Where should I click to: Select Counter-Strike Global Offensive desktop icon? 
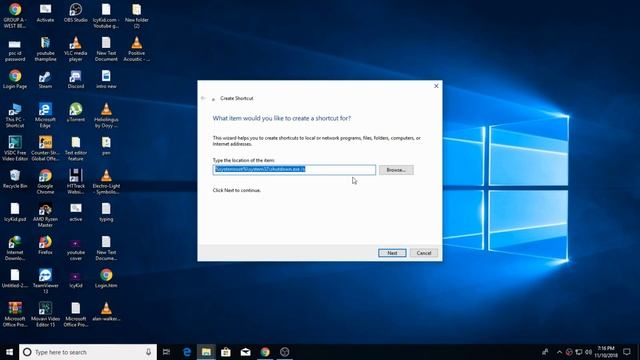(x=45, y=149)
